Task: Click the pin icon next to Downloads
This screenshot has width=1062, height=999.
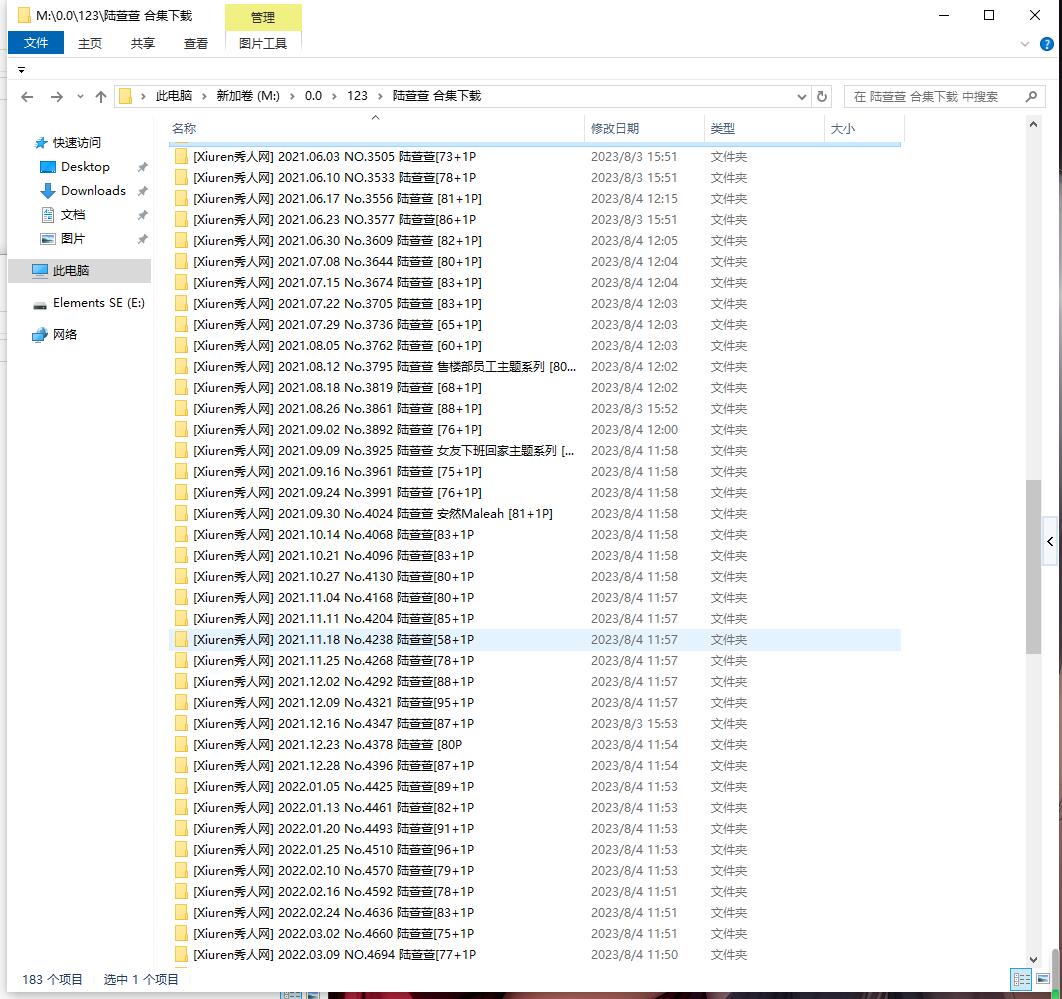Action: [x=142, y=191]
